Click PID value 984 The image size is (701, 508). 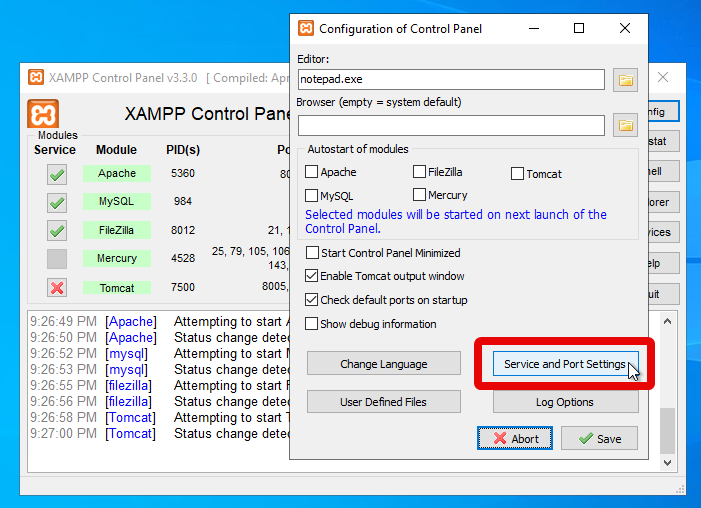pyautogui.click(x=183, y=201)
